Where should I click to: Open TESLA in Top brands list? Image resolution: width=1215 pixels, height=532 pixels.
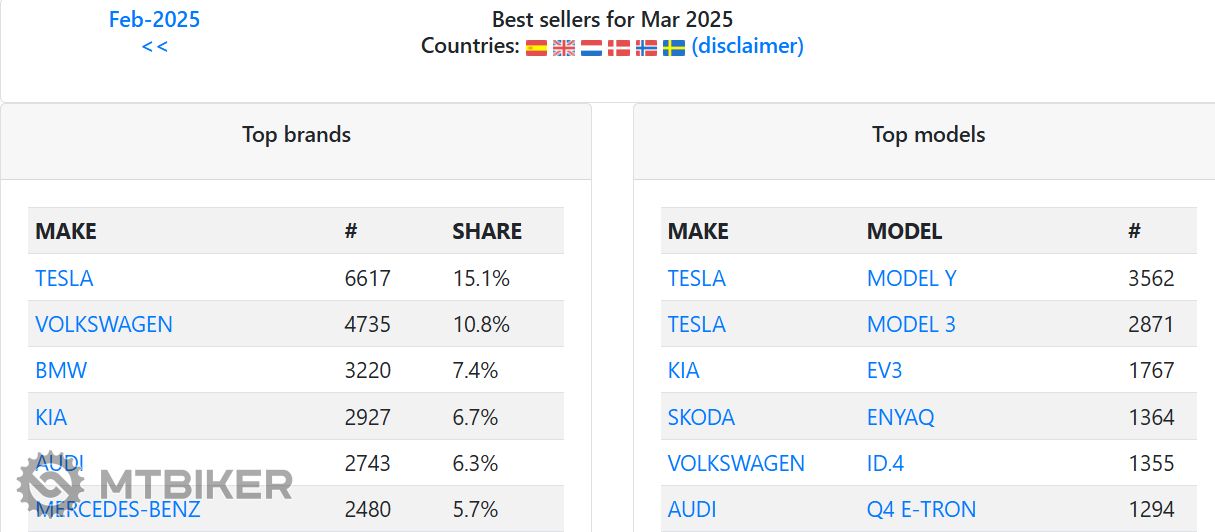[x=64, y=278]
